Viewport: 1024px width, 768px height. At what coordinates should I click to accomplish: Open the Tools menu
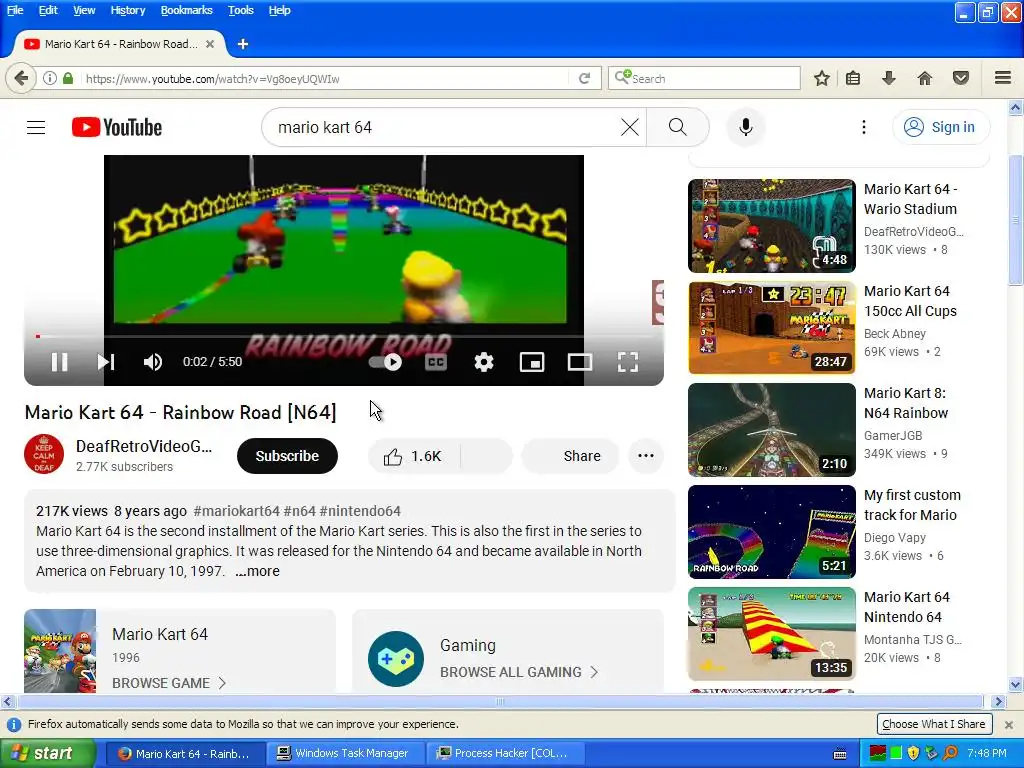pos(240,10)
